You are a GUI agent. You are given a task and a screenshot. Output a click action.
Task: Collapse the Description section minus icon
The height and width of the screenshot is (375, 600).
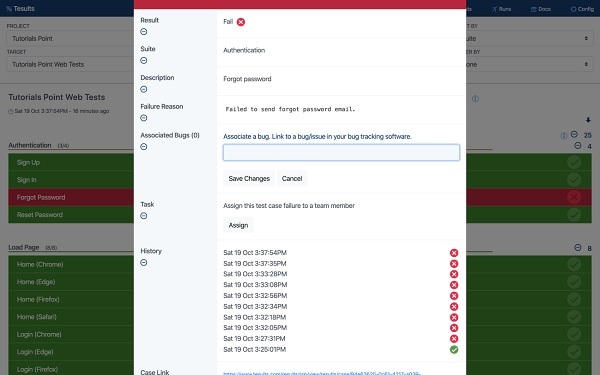point(143,89)
